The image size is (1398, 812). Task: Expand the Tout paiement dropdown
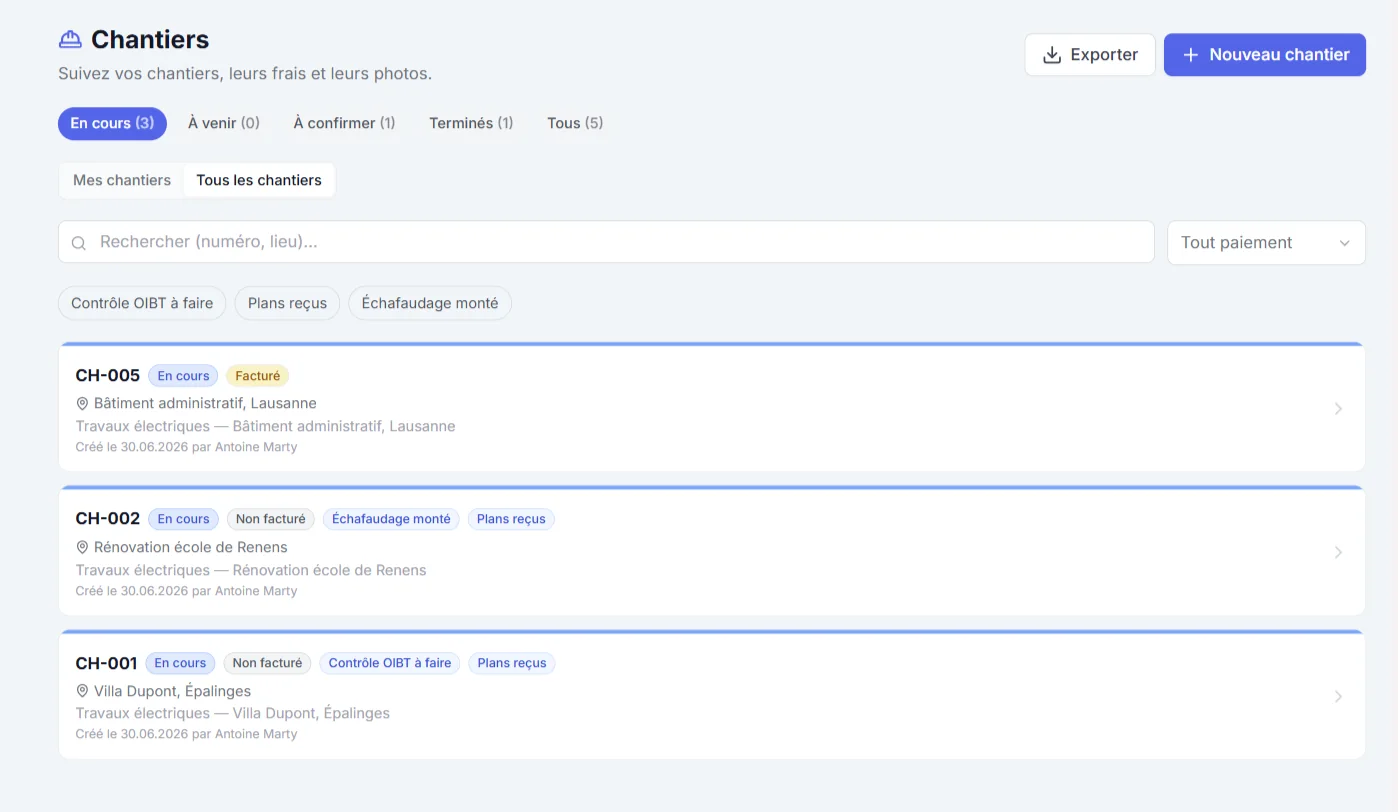(1266, 243)
